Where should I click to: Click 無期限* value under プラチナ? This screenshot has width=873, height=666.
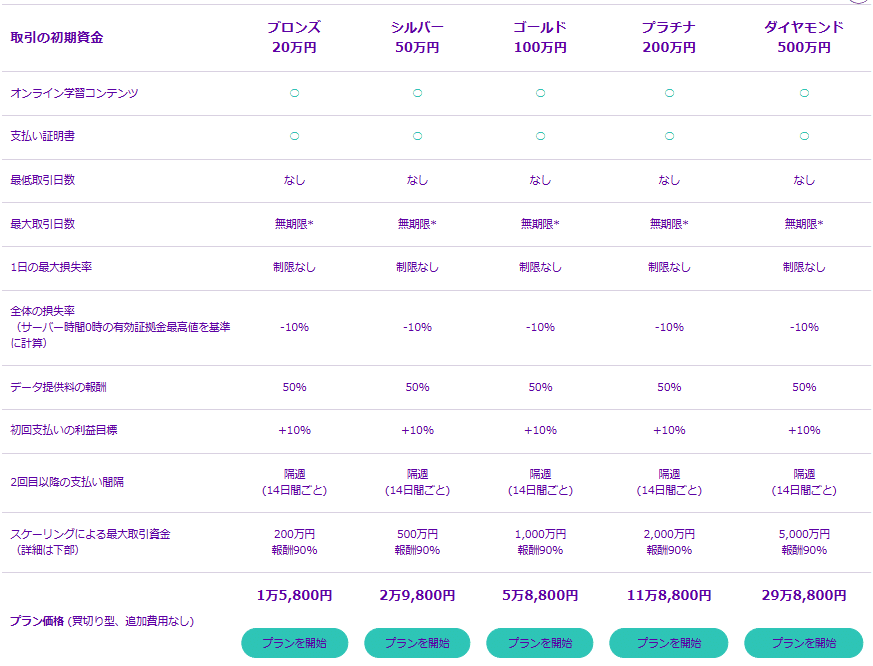click(x=669, y=224)
